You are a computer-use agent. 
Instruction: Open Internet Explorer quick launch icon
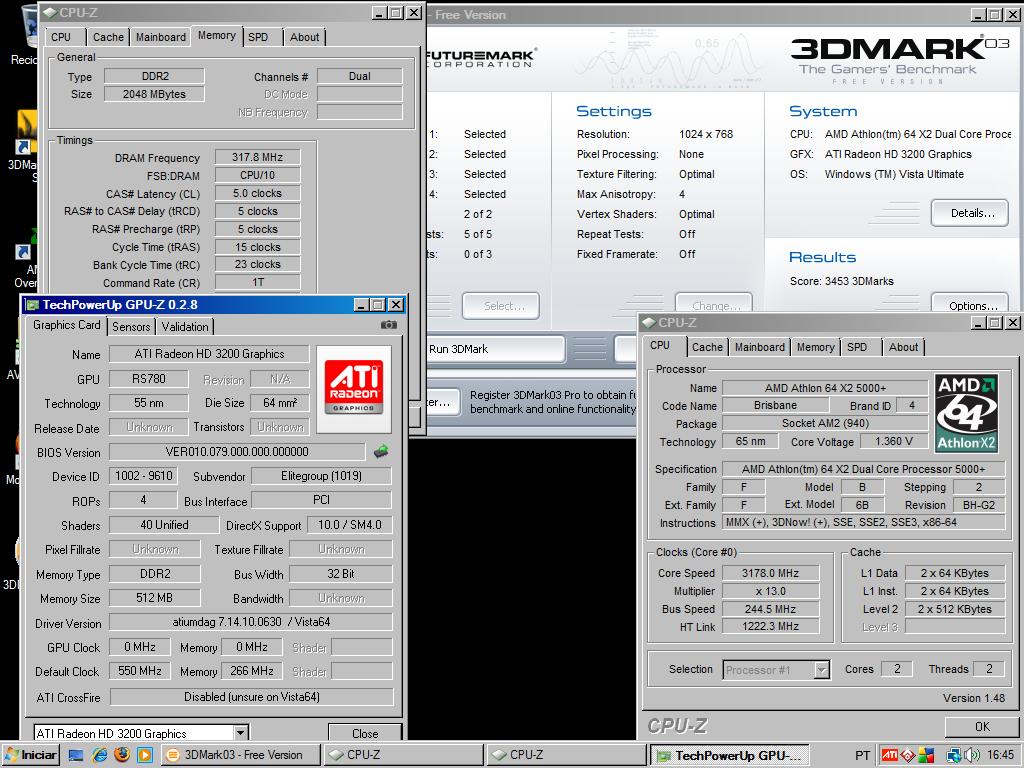coord(99,755)
